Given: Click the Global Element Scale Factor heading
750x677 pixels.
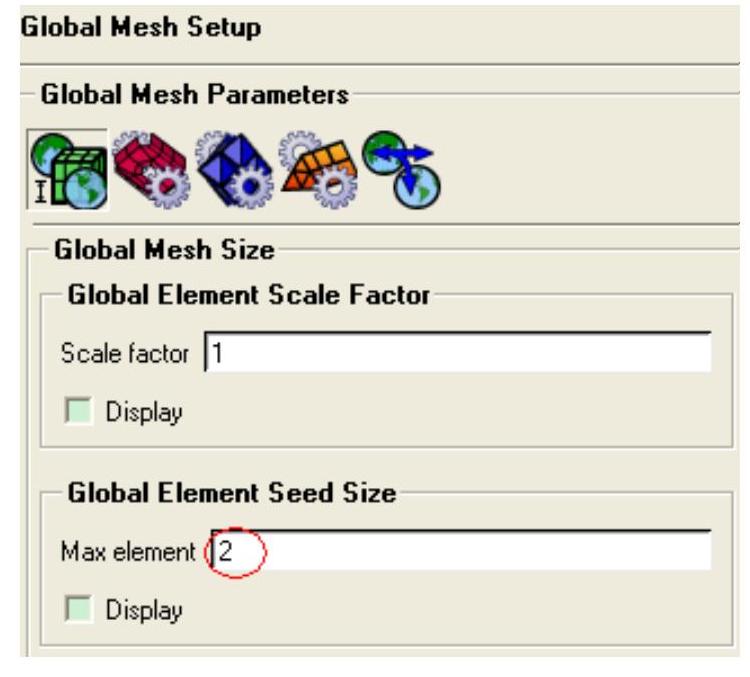Looking at the screenshot, I should point(248,295).
